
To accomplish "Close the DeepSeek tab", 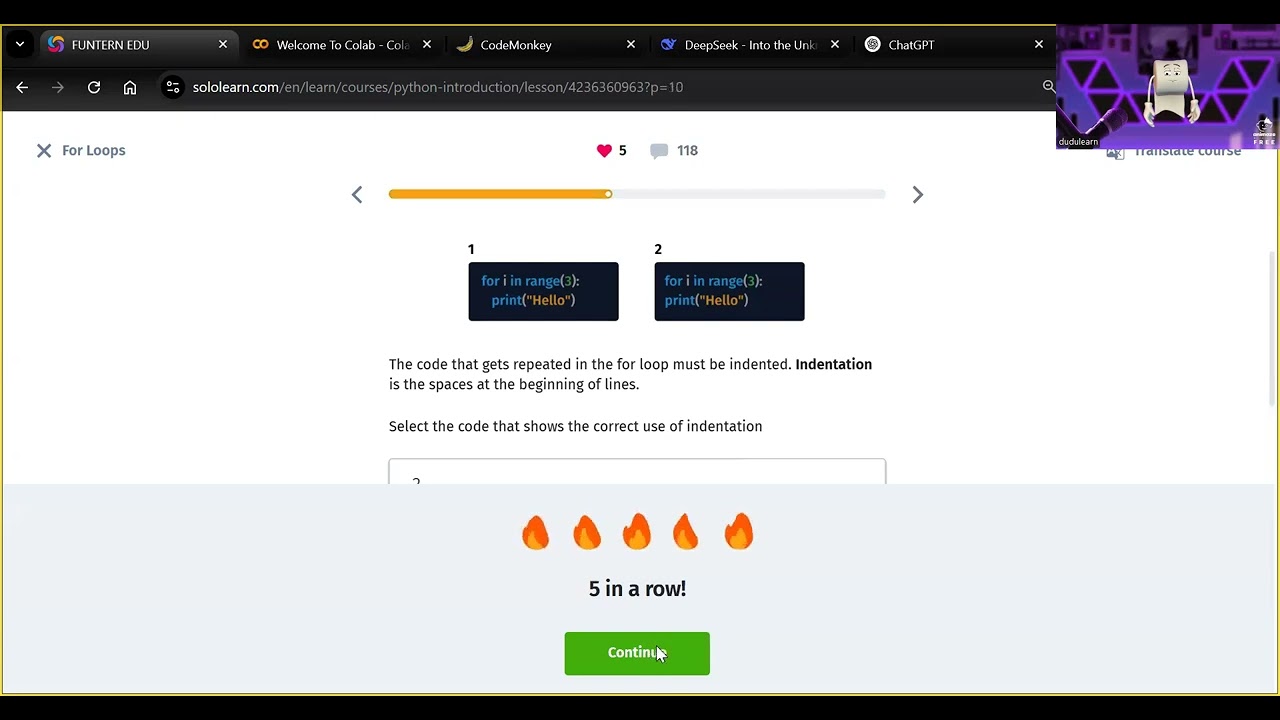I will pos(835,45).
